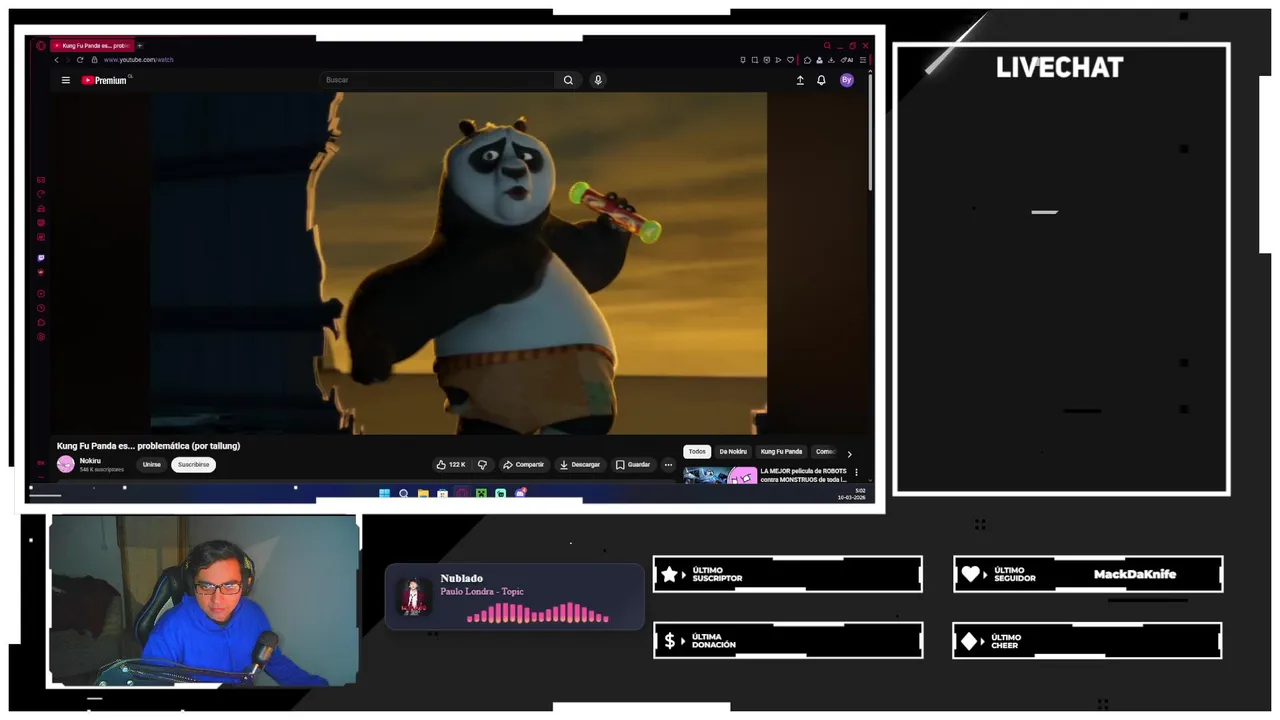Screen dimensions: 1280x720
Task: Click the Compartir share button
Action: pos(523,465)
